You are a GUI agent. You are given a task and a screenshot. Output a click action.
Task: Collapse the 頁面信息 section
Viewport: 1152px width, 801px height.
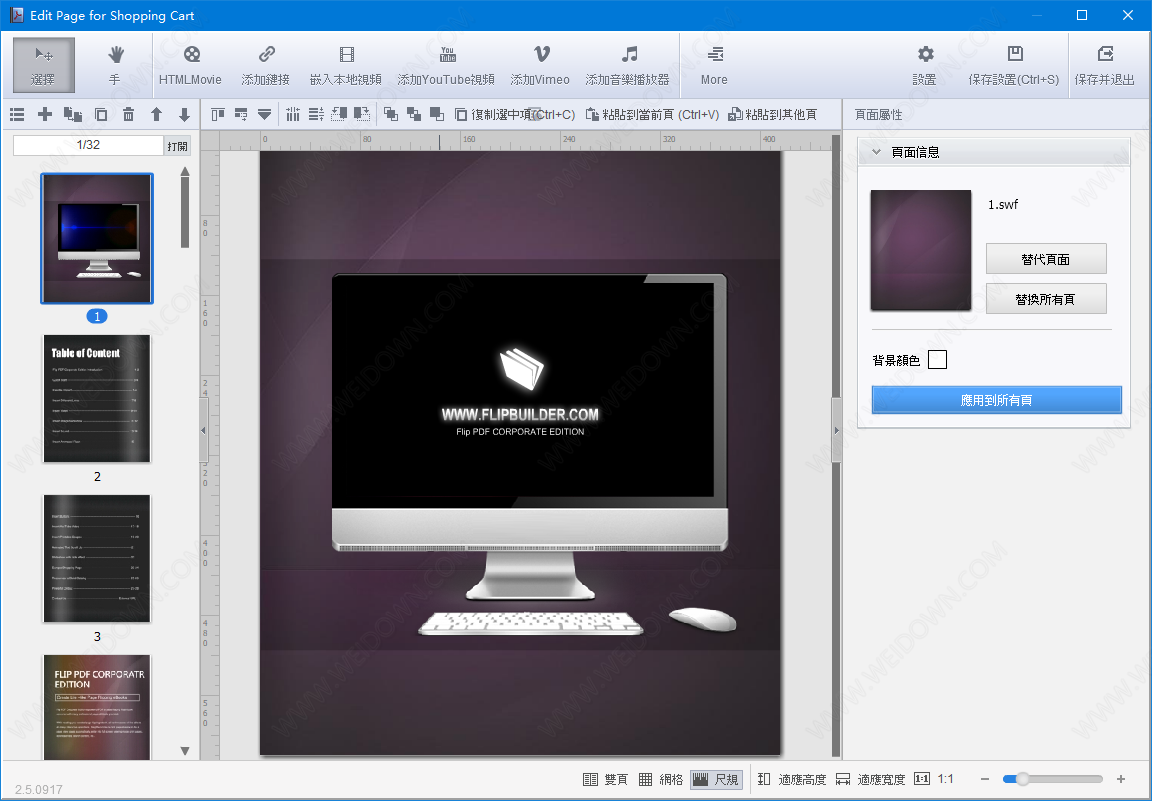[x=876, y=152]
